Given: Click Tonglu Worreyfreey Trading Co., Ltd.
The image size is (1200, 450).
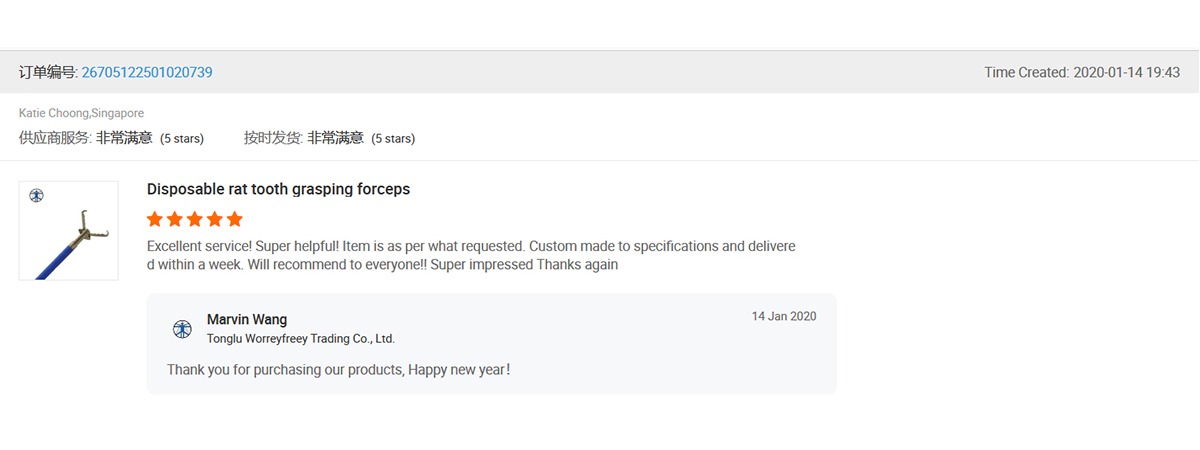Looking at the screenshot, I should (x=301, y=339).
